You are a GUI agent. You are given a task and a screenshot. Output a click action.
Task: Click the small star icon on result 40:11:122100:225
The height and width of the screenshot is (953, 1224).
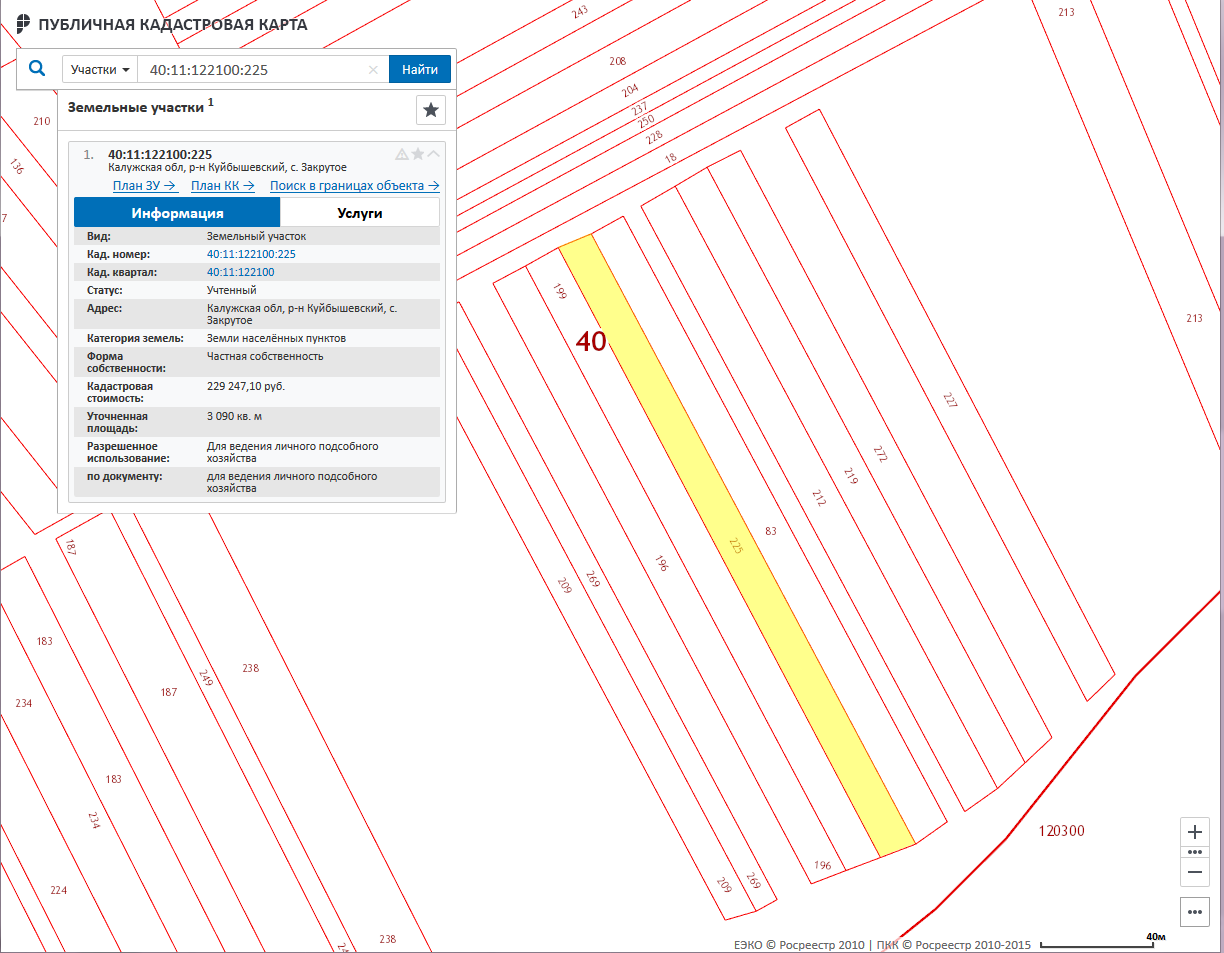pyautogui.click(x=418, y=154)
